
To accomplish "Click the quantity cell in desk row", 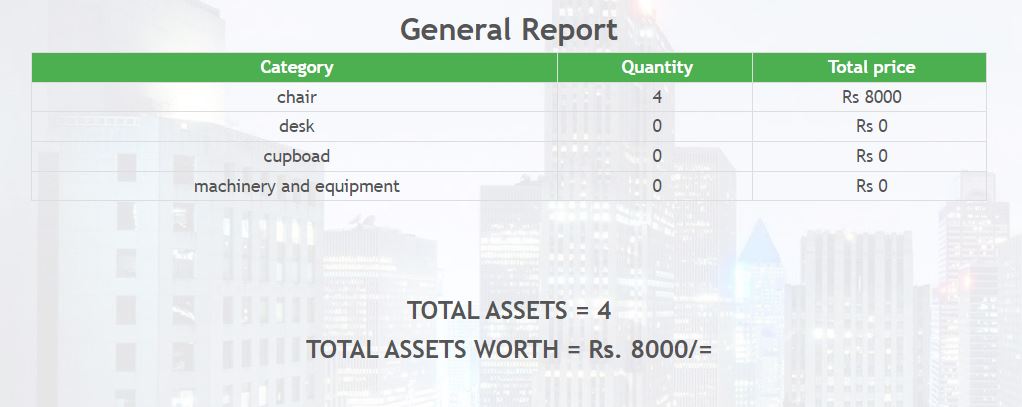I will tap(656, 127).
